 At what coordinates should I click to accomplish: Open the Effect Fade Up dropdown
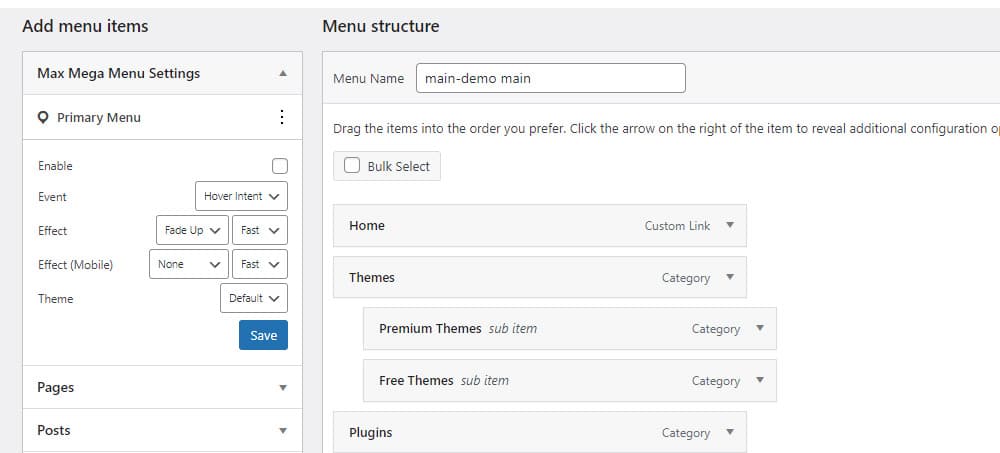point(192,230)
